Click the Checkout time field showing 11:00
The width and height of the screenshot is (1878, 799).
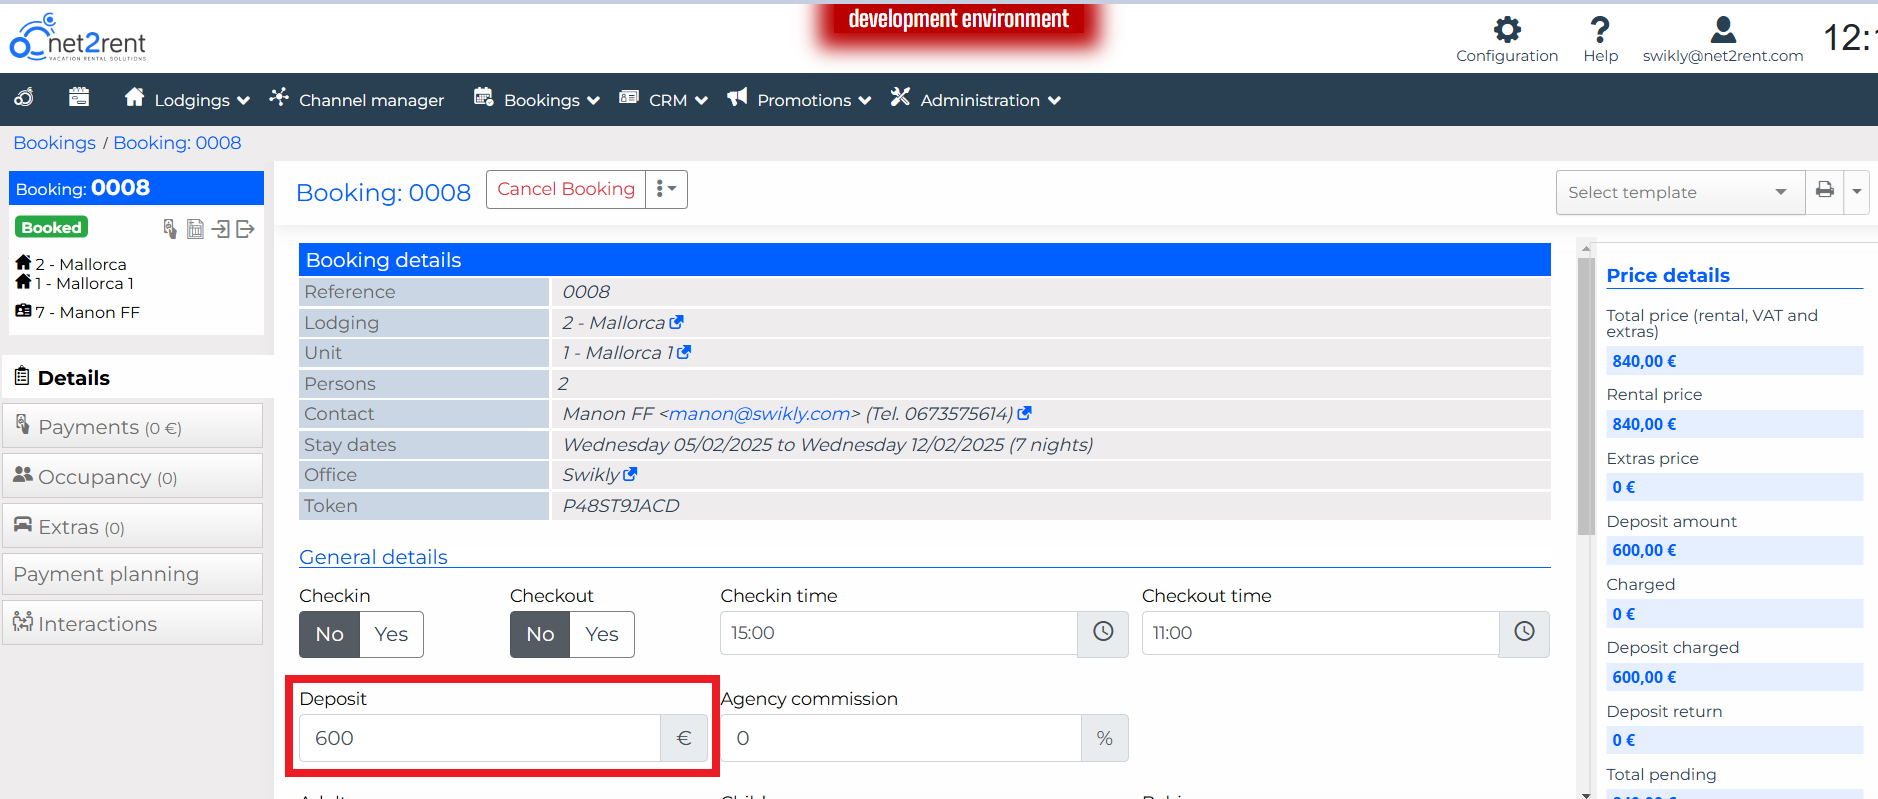[x=1321, y=633]
